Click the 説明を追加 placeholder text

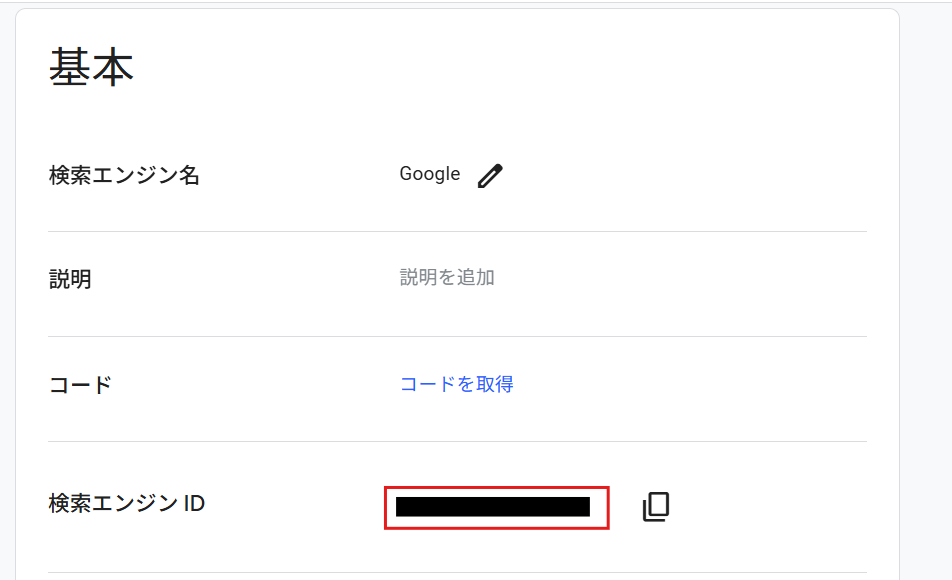pyautogui.click(x=447, y=277)
